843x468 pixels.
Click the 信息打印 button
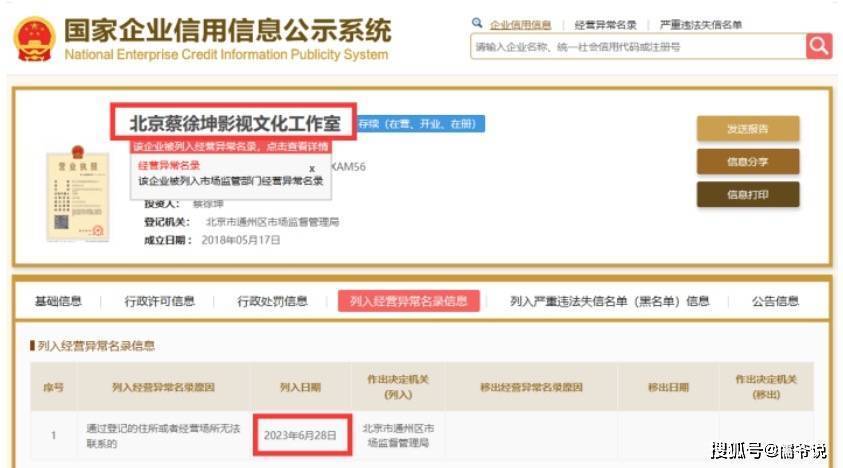(x=748, y=195)
